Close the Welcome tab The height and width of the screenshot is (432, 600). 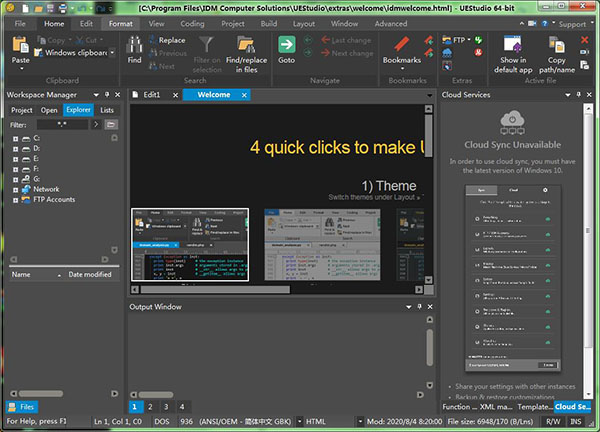(244, 95)
